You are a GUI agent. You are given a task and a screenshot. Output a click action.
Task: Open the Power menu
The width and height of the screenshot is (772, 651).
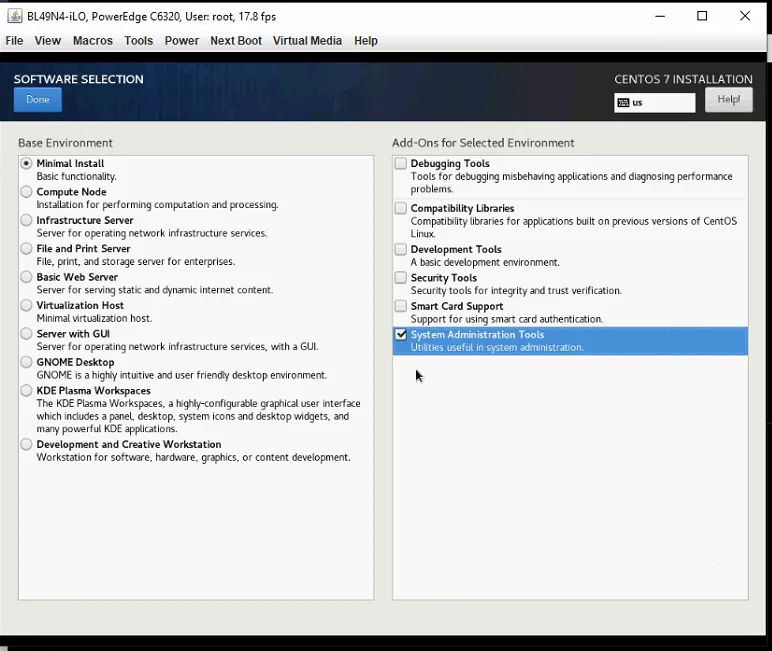coord(182,41)
